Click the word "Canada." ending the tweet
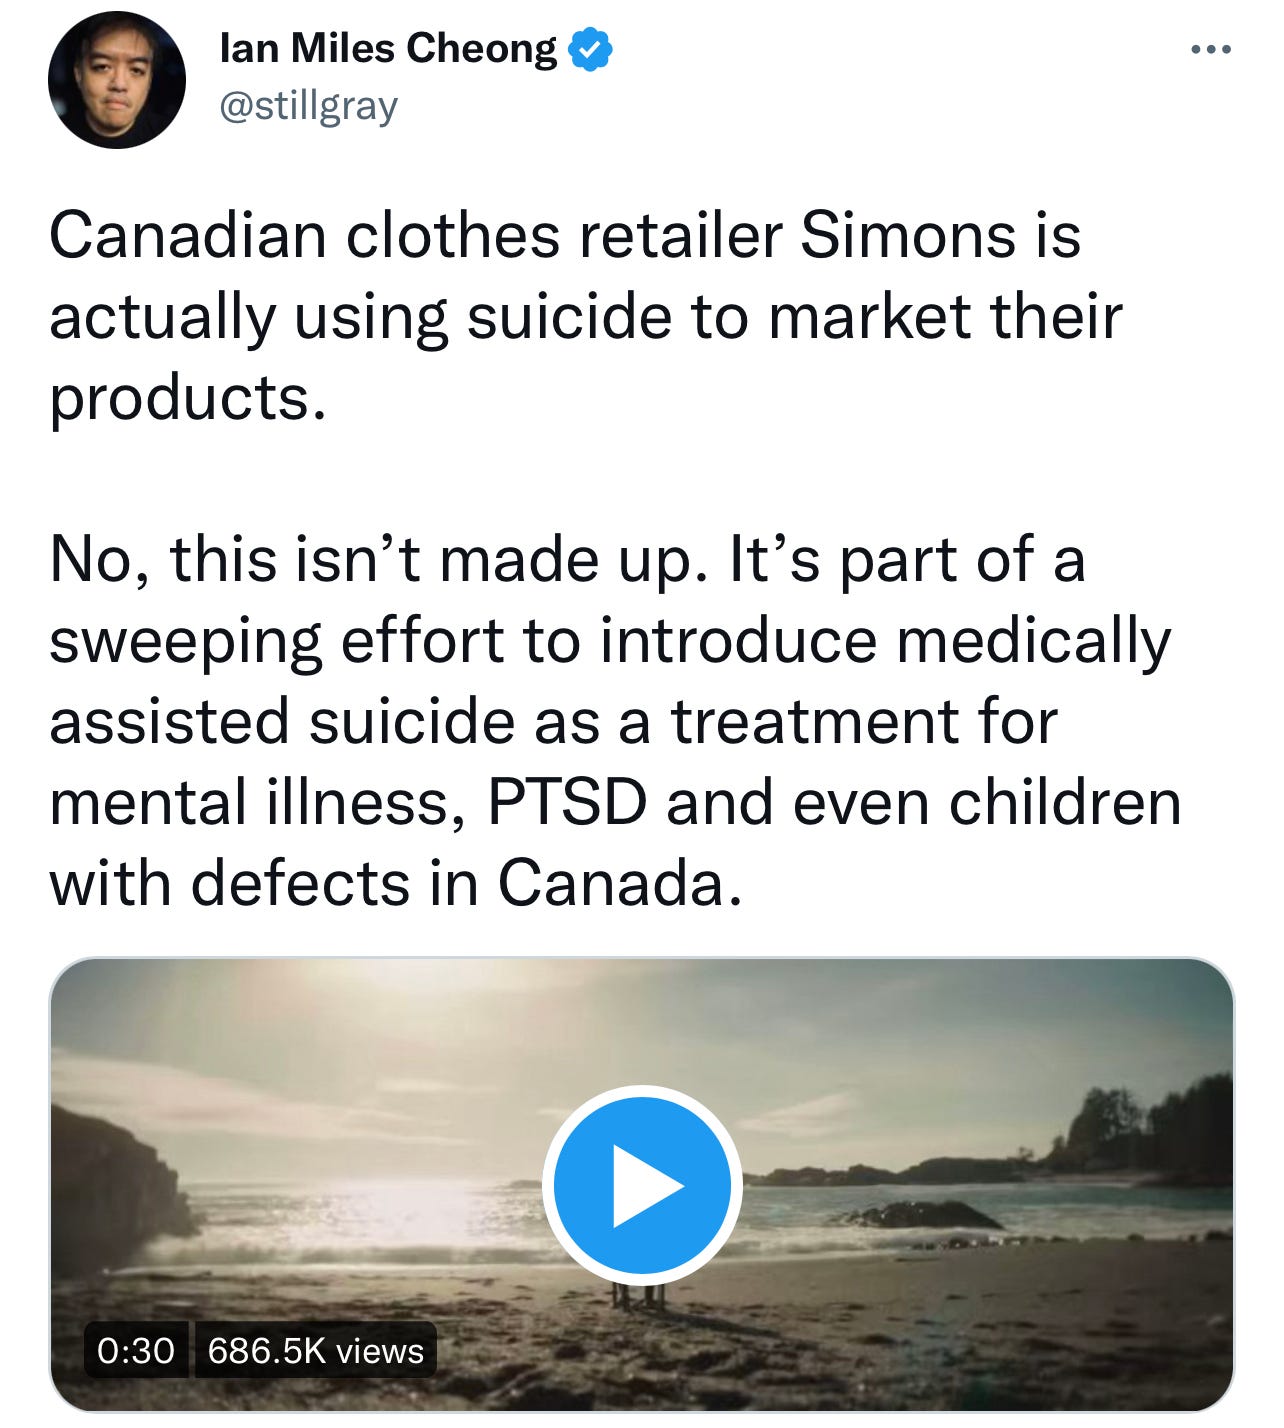The width and height of the screenshot is (1284, 1428). pyautogui.click(x=621, y=883)
